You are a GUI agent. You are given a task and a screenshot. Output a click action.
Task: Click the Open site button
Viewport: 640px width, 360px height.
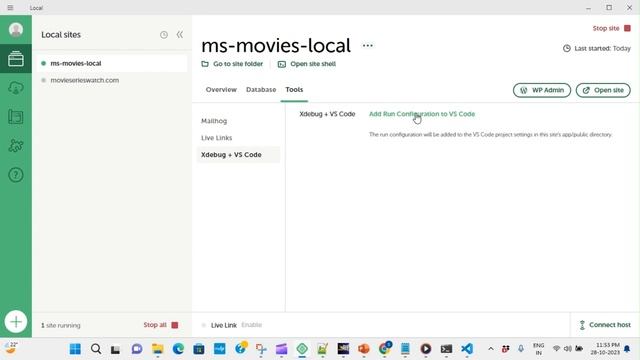603,90
